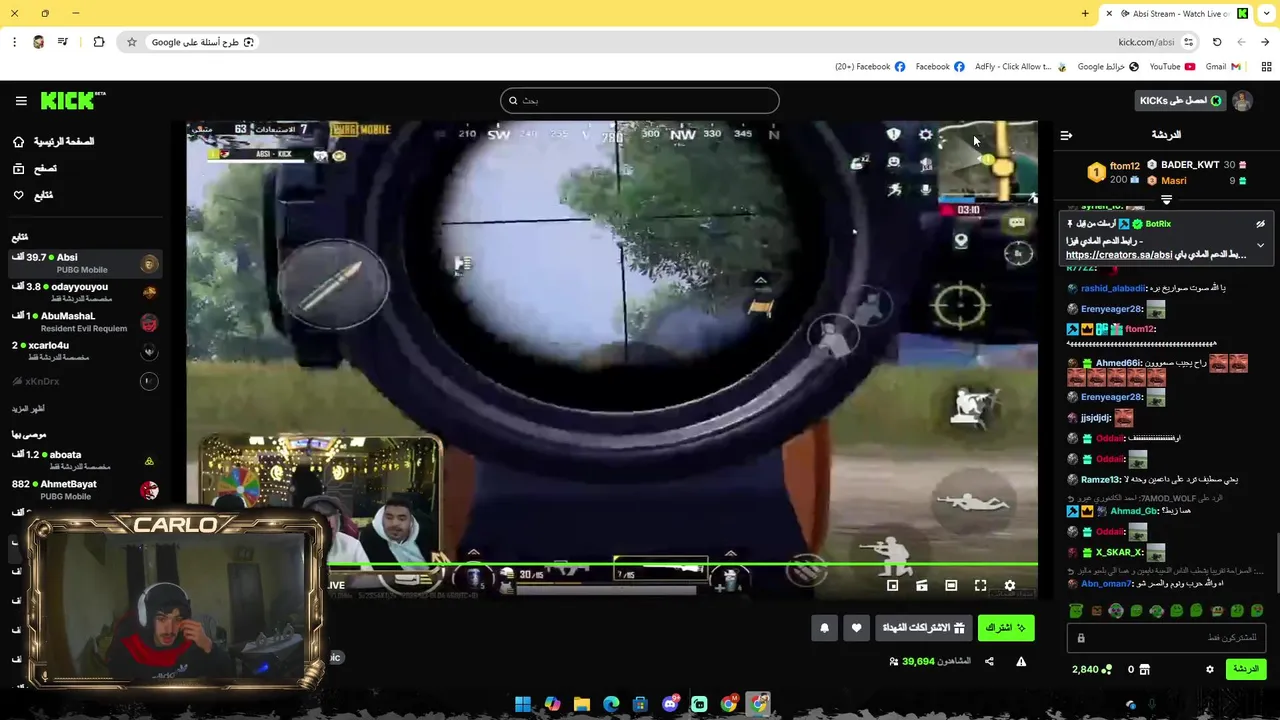Open channel points balance 2,840
Screen dimensions: 1280x720
(x=1091, y=669)
